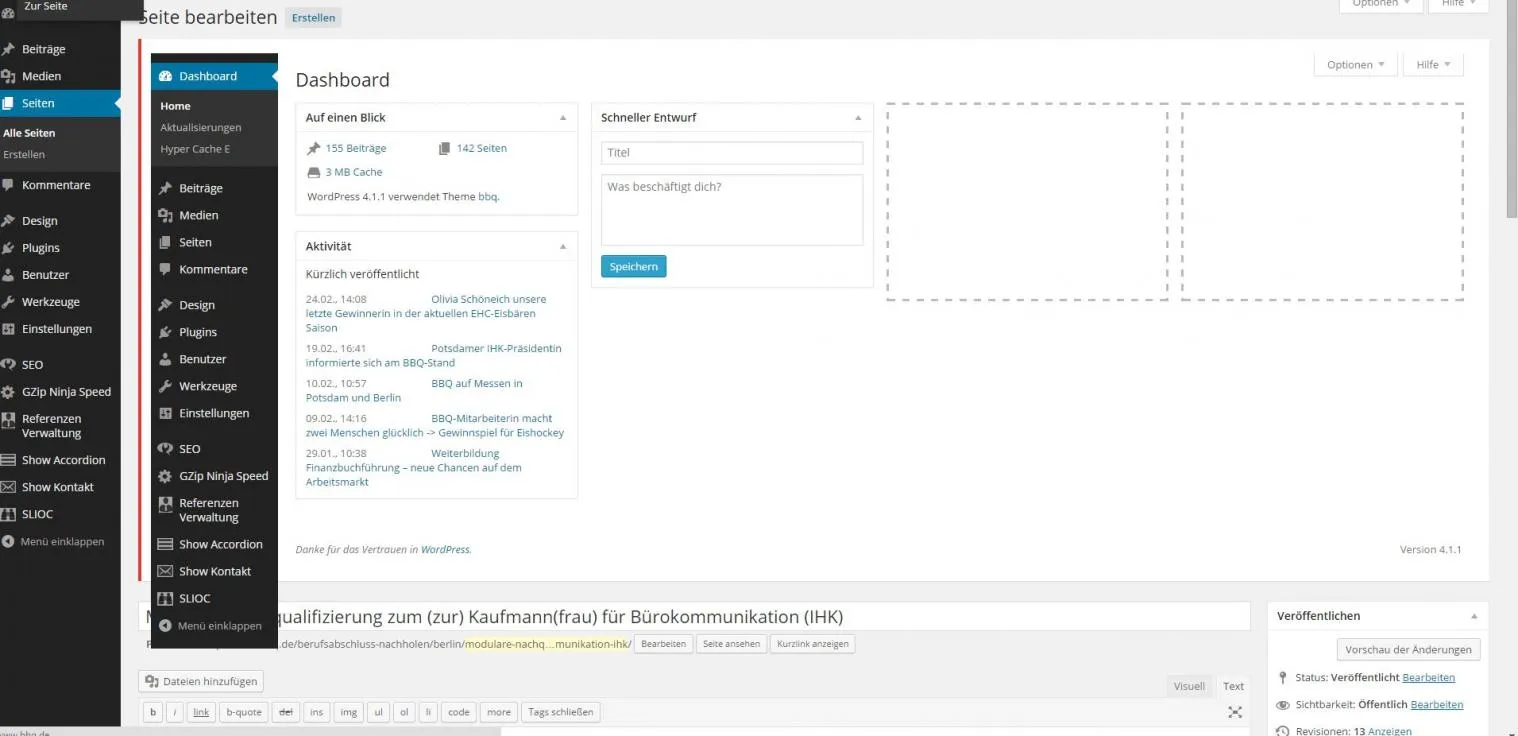Collapse the Schneller Entwurf widget
This screenshot has height=736, width=1518.
(x=858, y=118)
